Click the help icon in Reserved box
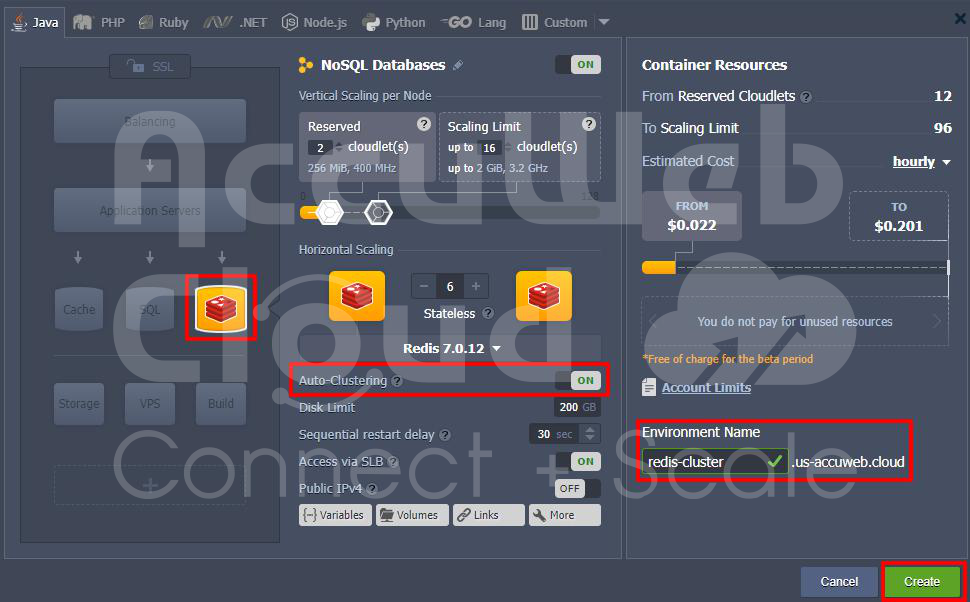 (424, 124)
